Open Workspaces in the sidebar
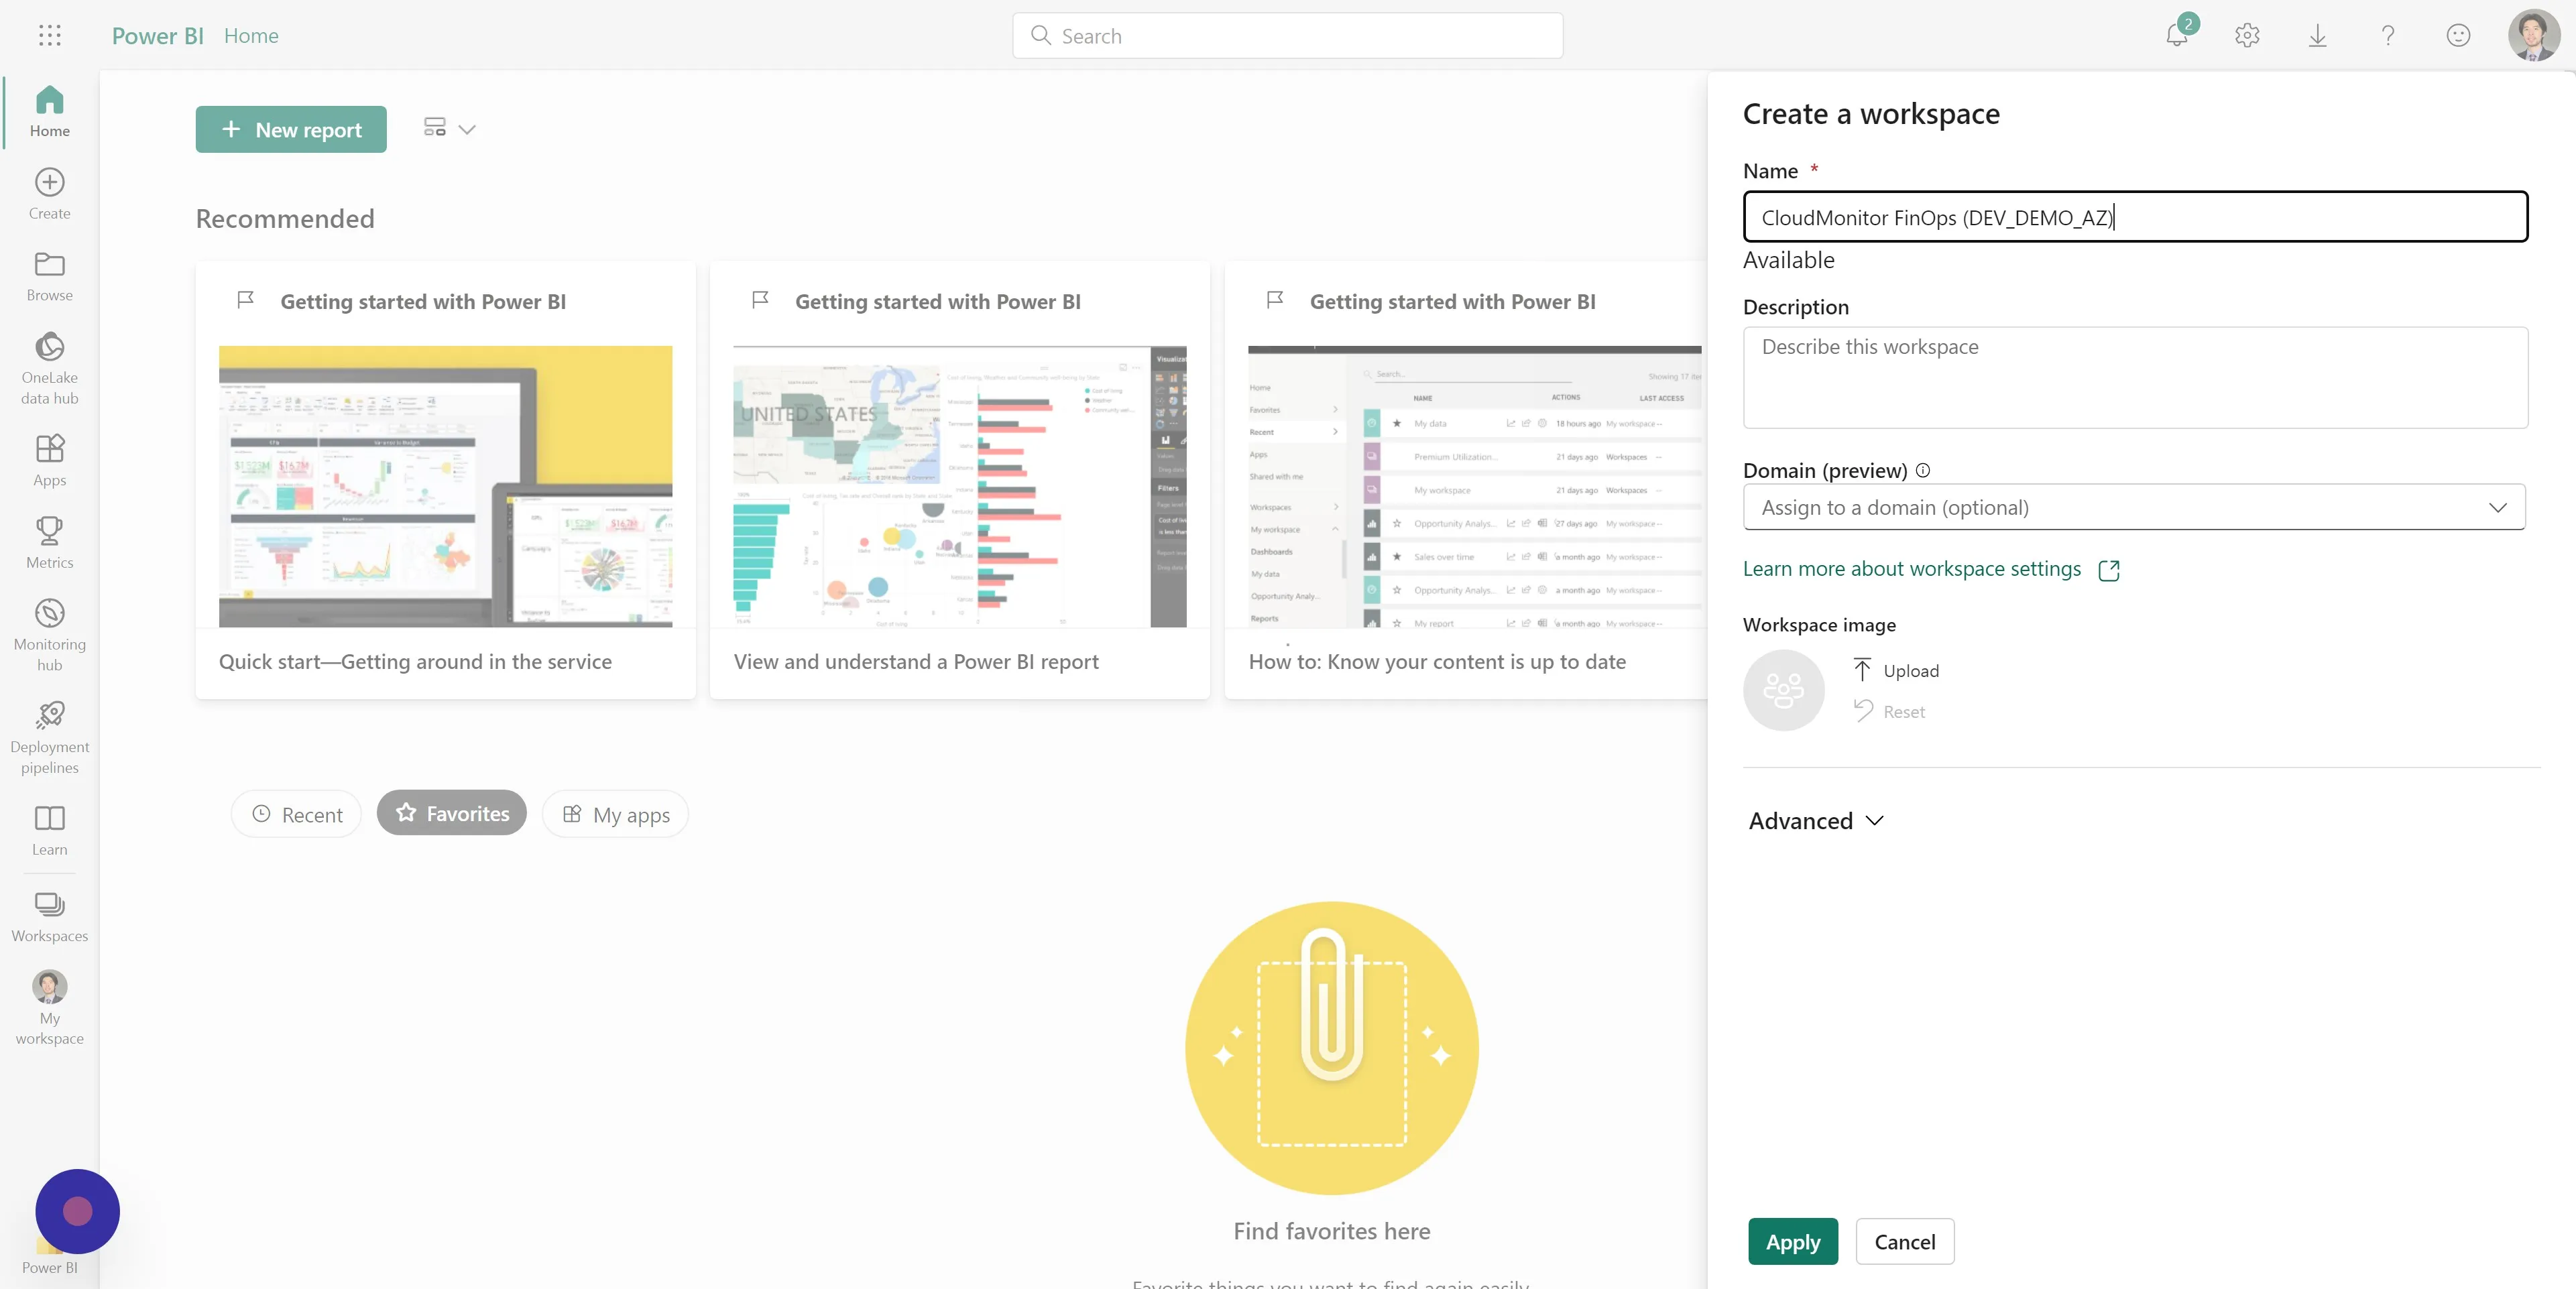The width and height of the screenshot is (2576, 1289). tap(49, 916)
